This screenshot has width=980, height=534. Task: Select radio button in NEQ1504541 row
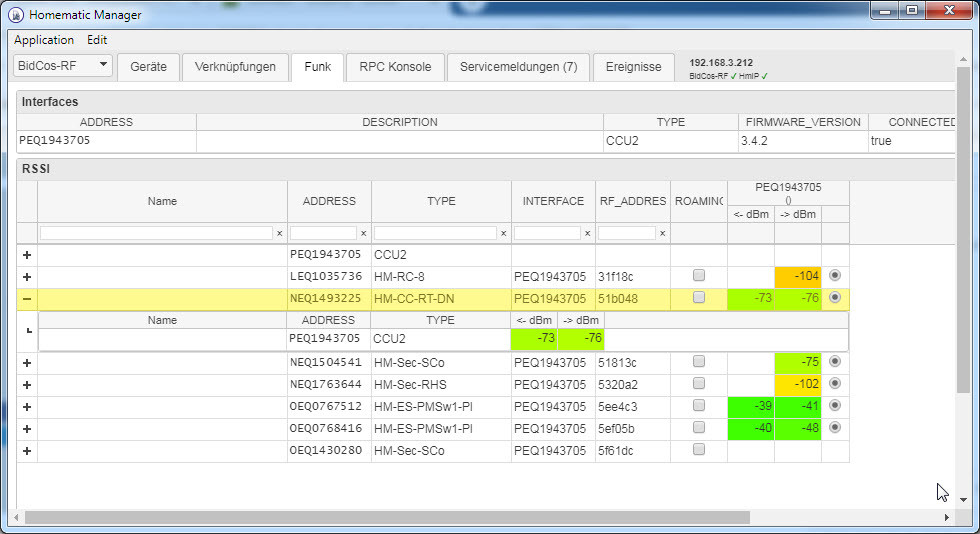[835, 361]
